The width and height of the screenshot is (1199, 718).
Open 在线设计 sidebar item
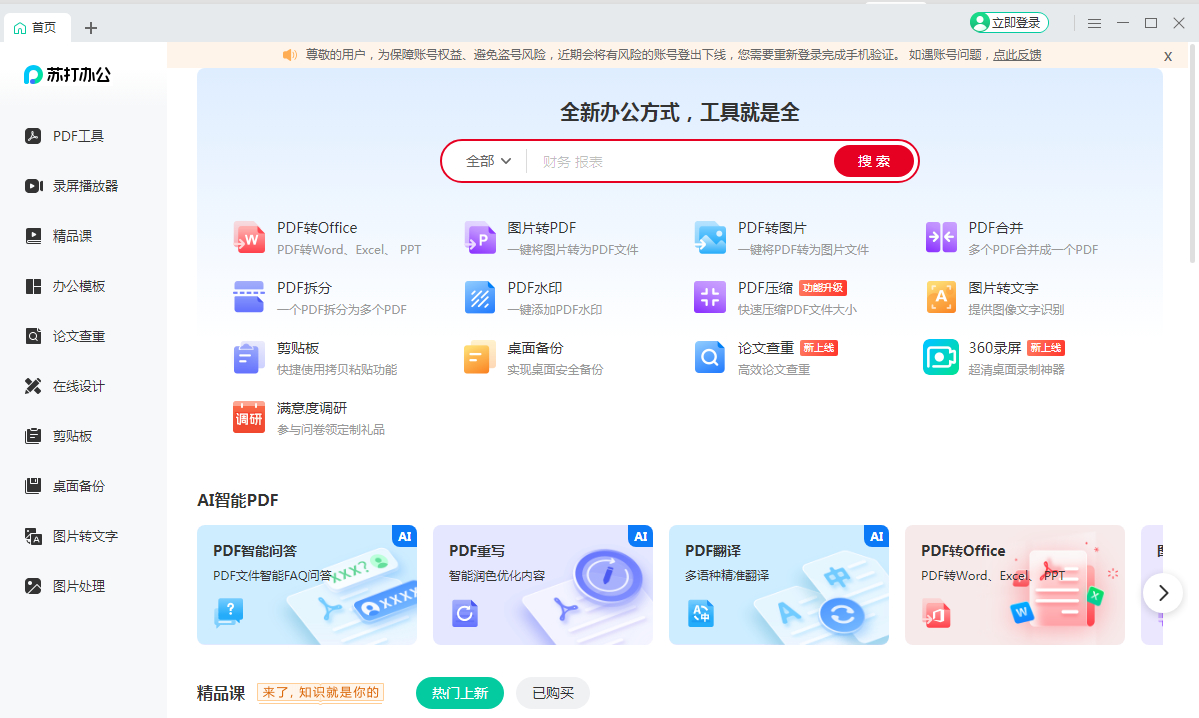(x=65, y=386)
